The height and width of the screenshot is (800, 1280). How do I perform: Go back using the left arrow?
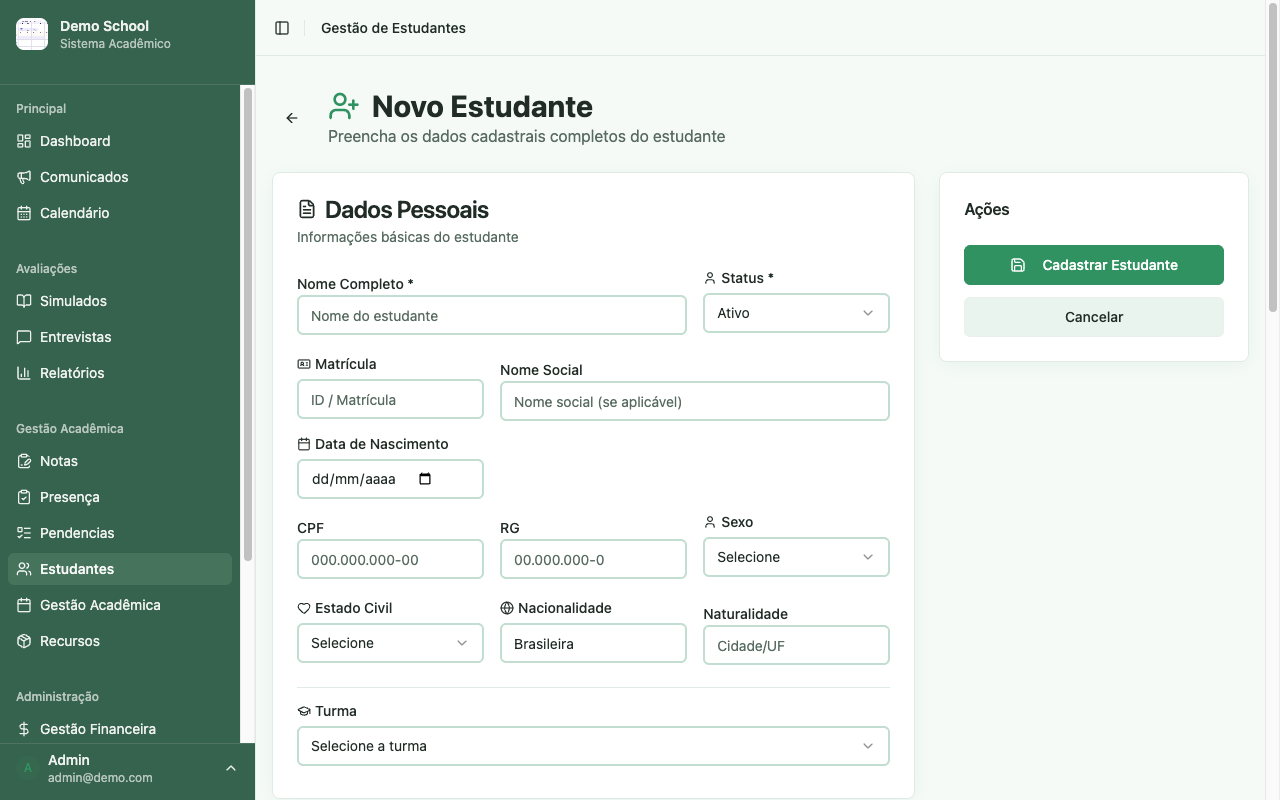click(292, 118)
